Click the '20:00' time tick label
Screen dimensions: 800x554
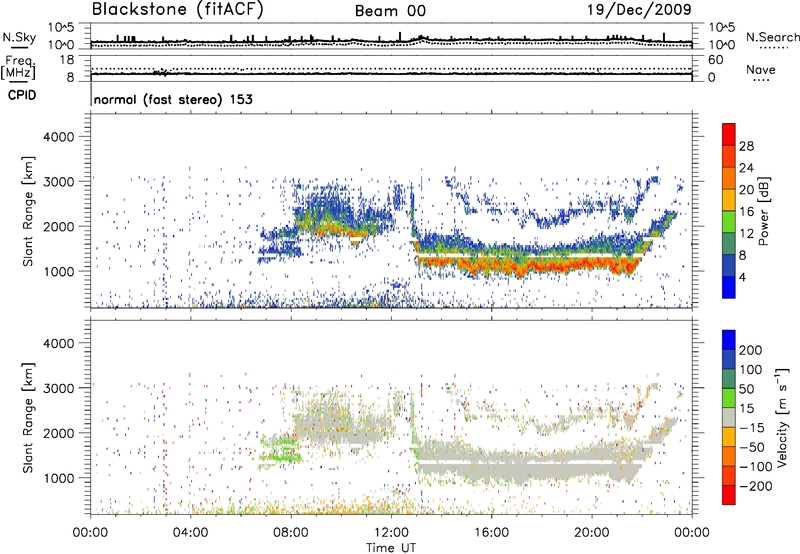591,533
